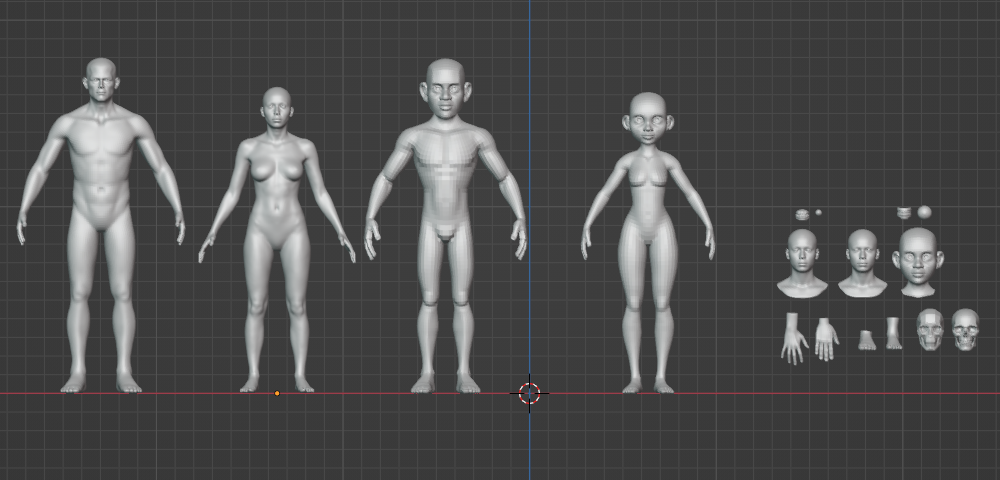The height and width of the screenshot is (480, 1000).
Task: Select the tiny eyeball sphere above the leftmost bust
Action: 818,212
